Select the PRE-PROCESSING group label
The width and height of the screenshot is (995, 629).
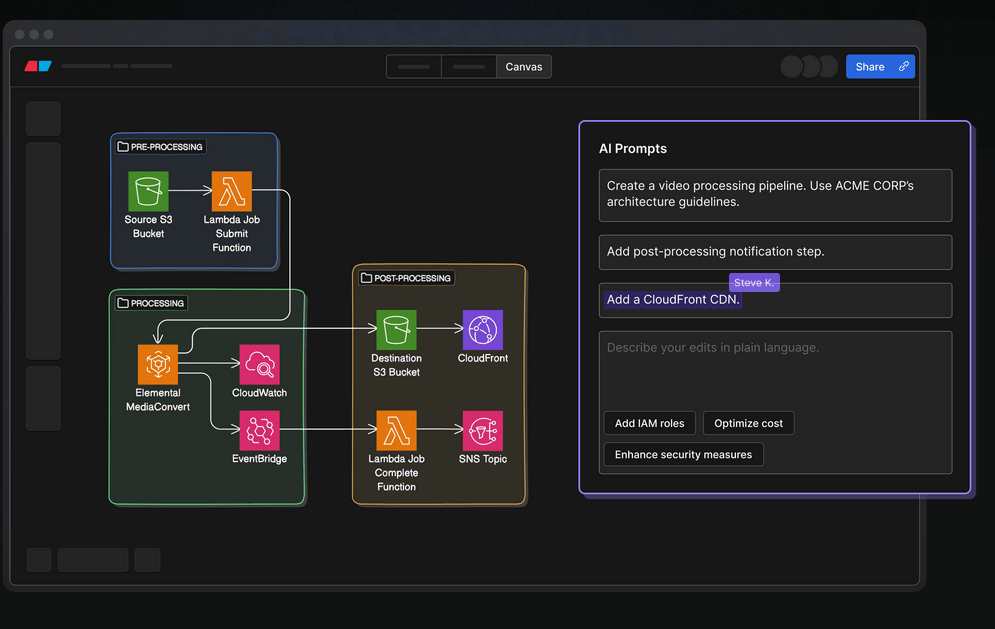[161, 147]
